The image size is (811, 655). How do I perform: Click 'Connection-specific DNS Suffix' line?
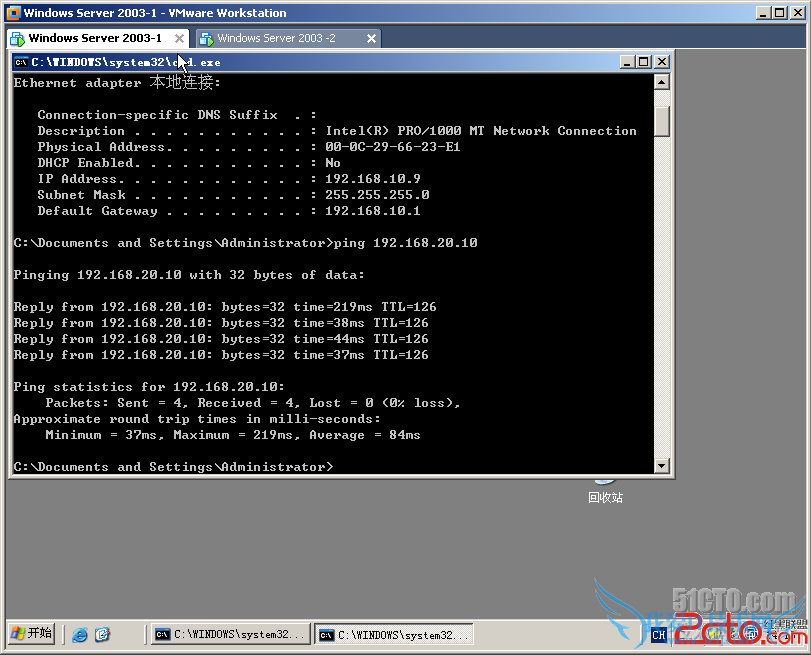pyautogui.click(x=177, y=114)
